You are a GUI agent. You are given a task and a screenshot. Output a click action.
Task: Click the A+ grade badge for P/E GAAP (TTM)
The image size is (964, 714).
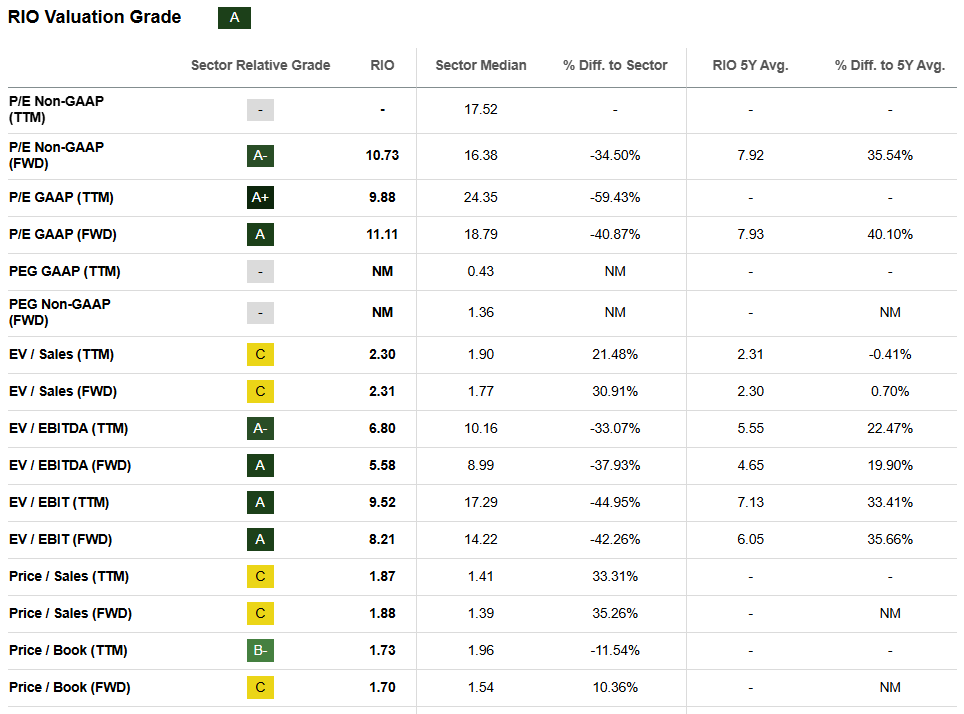260,197
